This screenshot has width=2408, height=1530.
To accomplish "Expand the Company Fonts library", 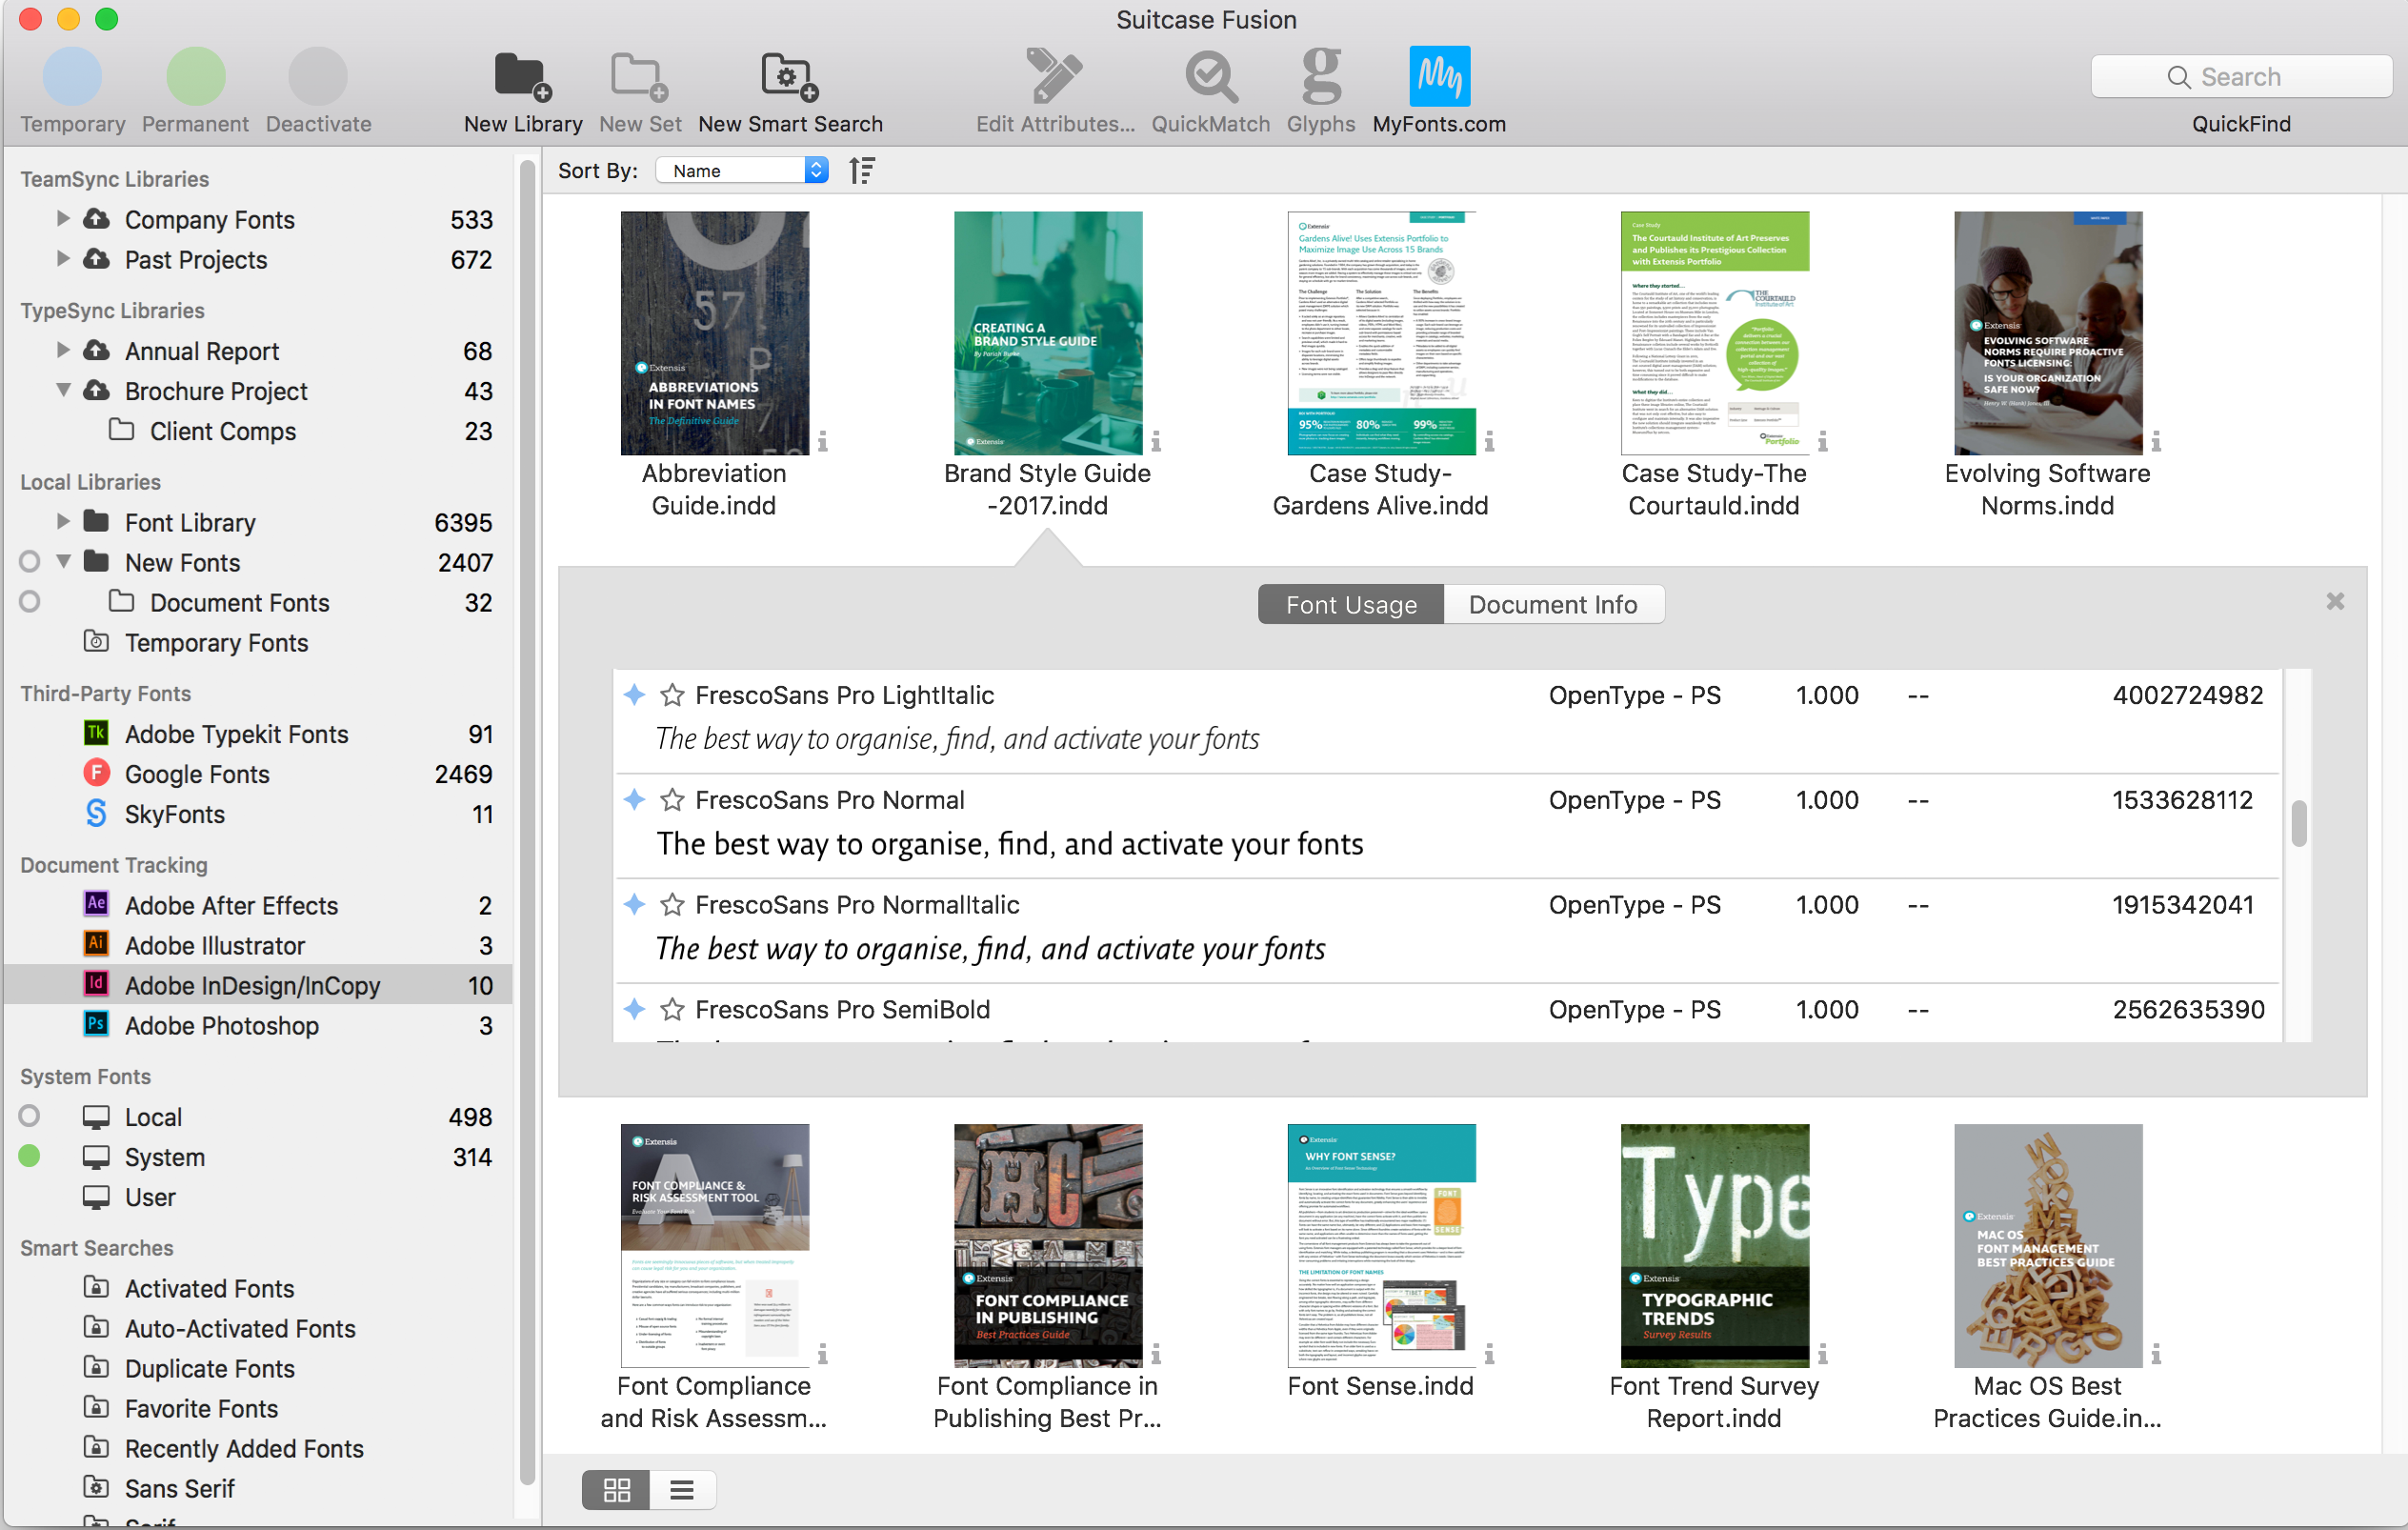I will (x=63, y=219).
